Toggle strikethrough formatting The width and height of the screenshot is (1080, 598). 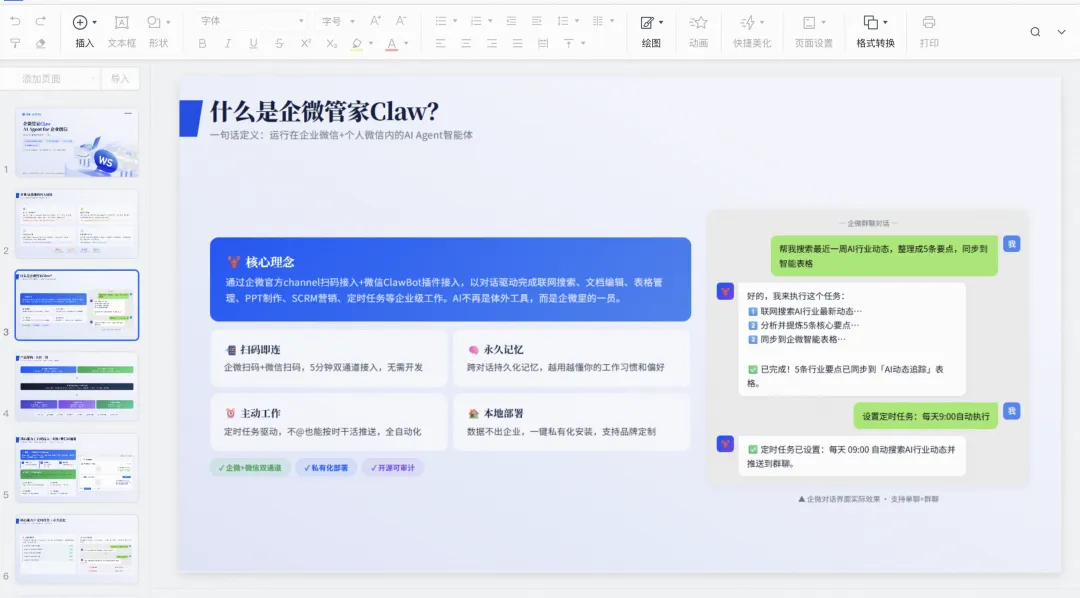click(279, 43)
